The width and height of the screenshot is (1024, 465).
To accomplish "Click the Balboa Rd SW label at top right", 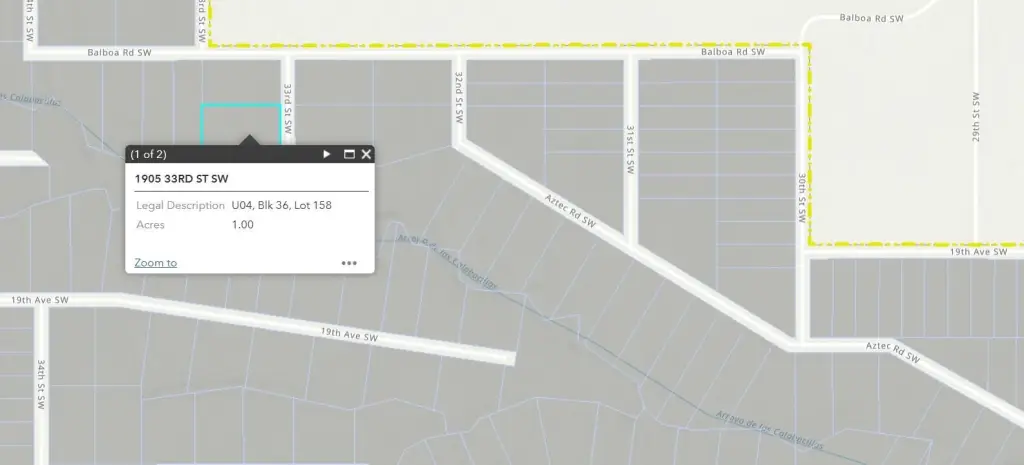I will tap(873, 18).
